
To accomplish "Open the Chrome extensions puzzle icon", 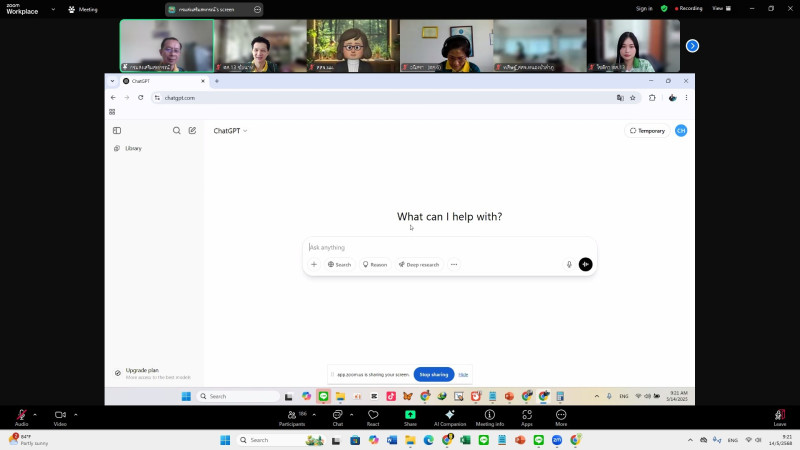I will 652,97.
